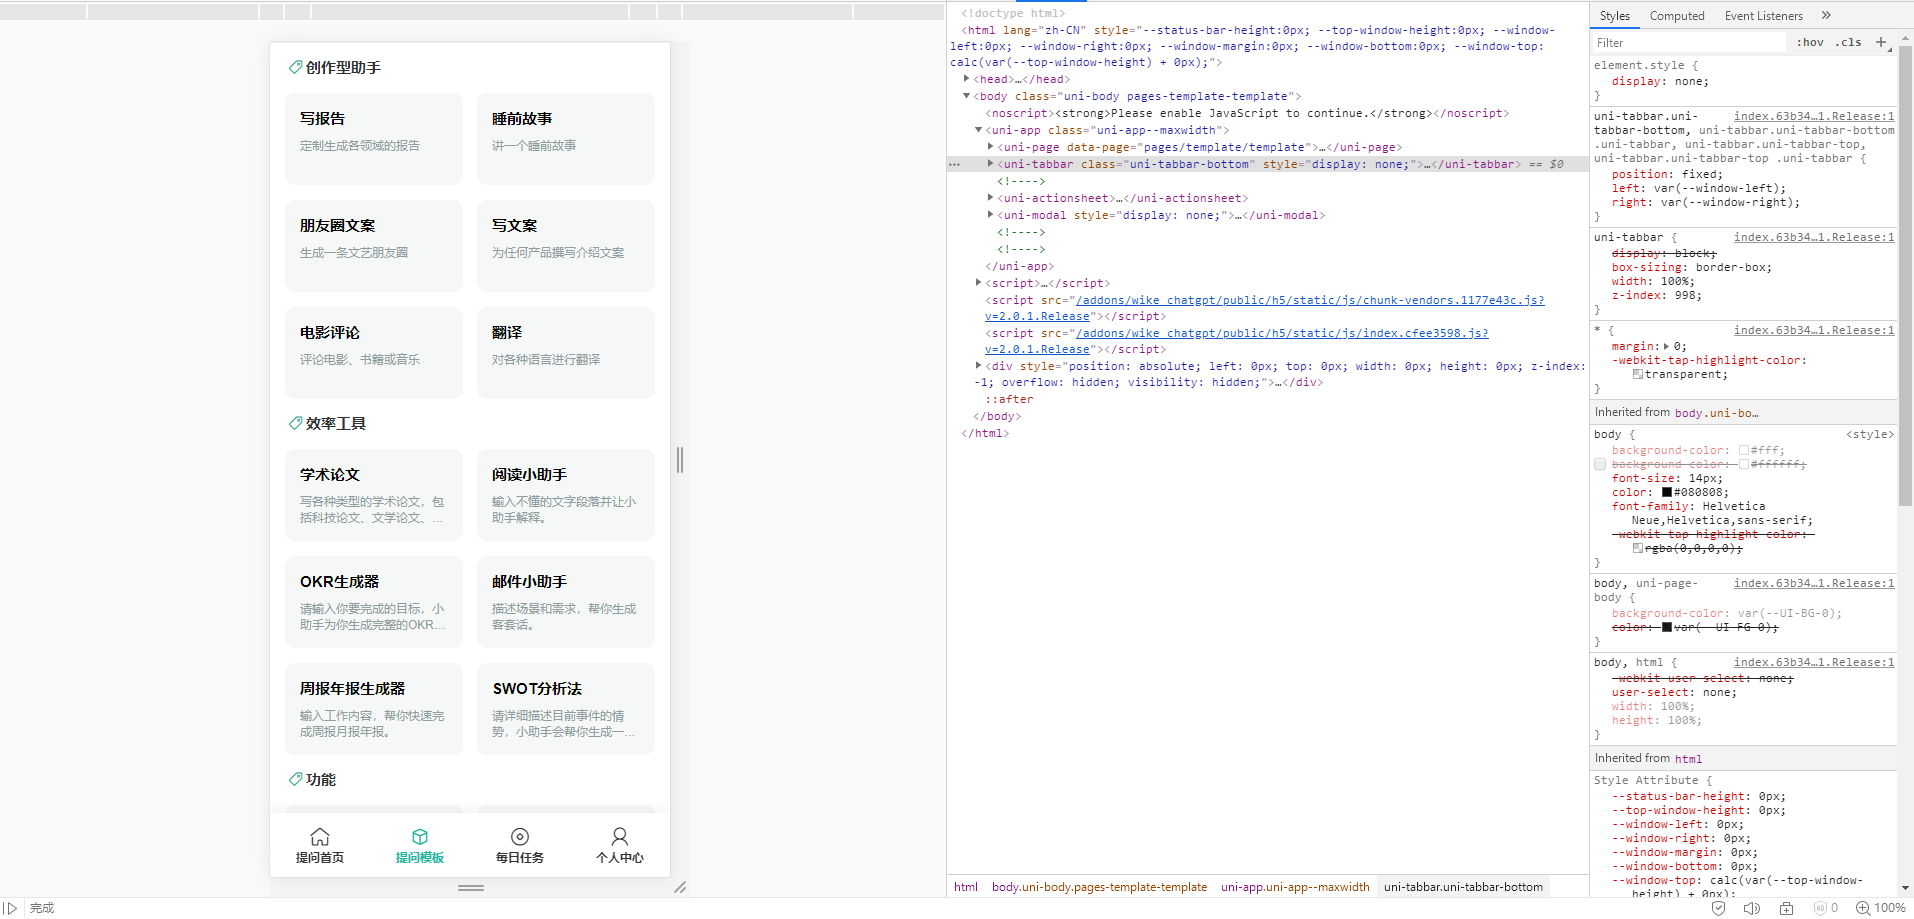Click the shield security icon in status bar
Viewport: 1914px width, 919px height.
pos(1718,908)
